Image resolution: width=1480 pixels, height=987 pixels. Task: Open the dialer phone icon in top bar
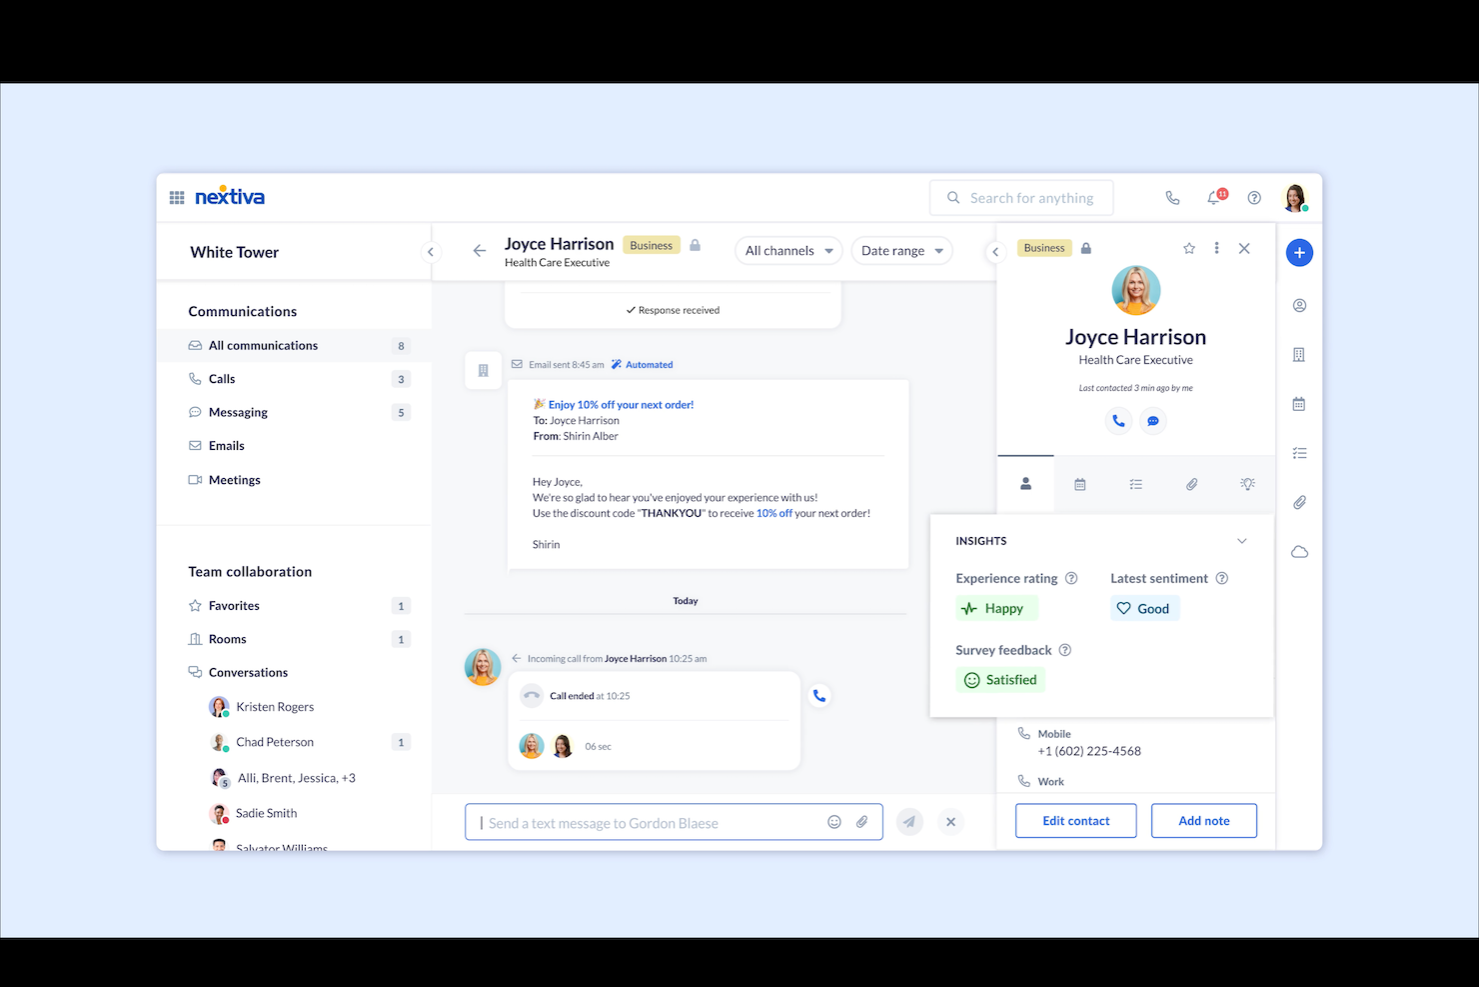1172,197
